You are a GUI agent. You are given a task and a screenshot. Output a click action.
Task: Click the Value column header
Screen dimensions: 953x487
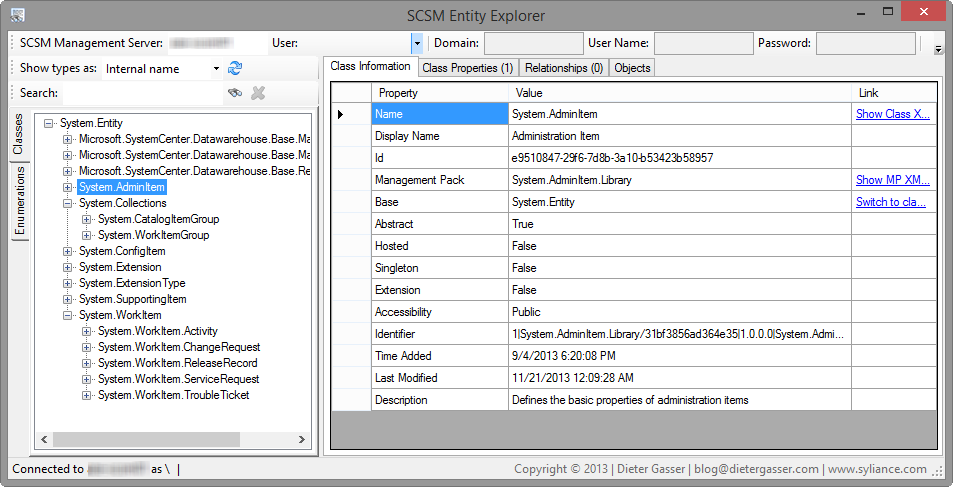679,93
